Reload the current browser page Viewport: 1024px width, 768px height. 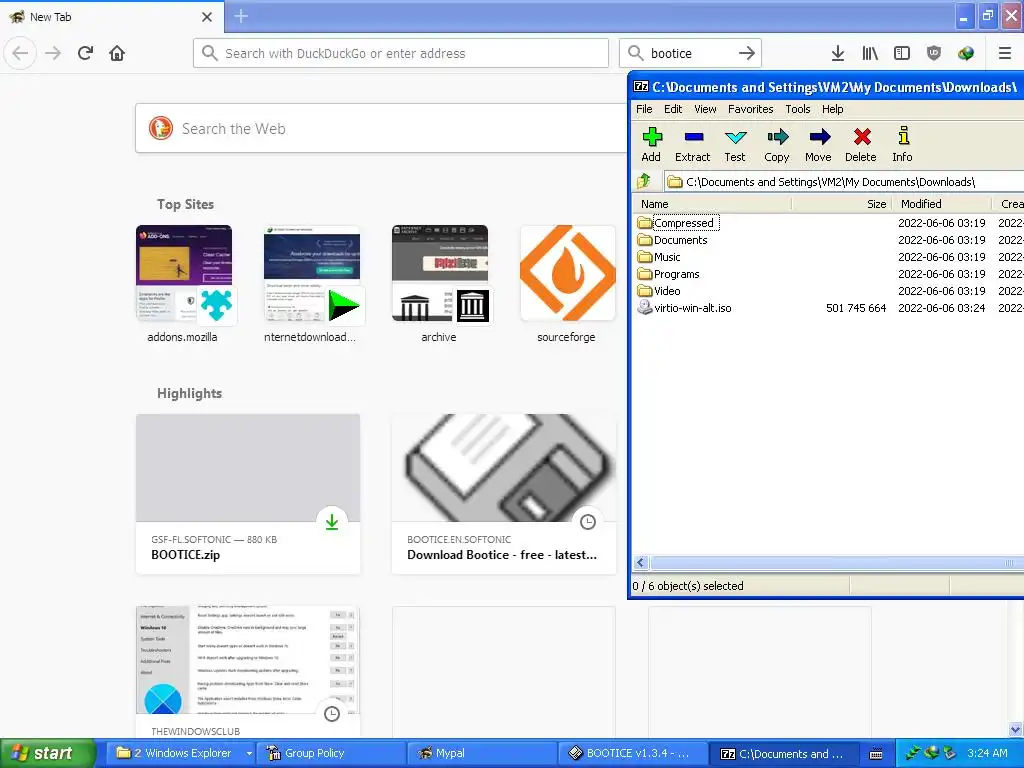pyautogui.click(x=85, y=53)
